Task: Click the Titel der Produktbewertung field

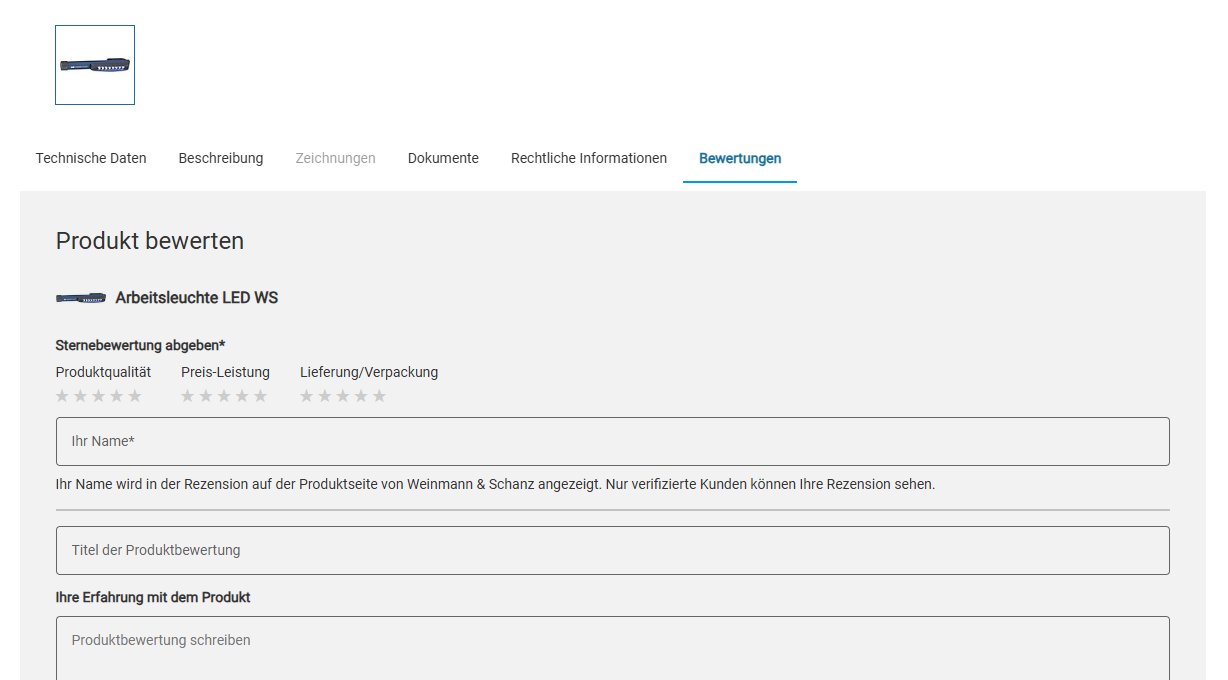Action: pos(613,550)
